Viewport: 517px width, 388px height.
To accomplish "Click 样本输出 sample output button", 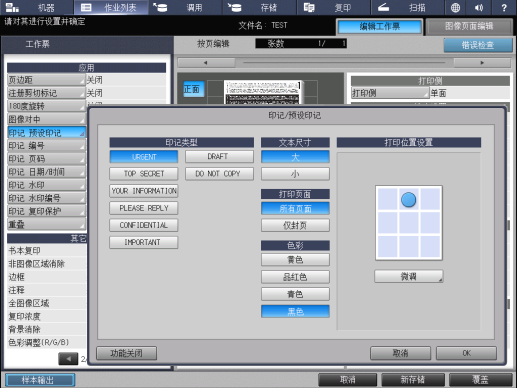I will 40,380.
